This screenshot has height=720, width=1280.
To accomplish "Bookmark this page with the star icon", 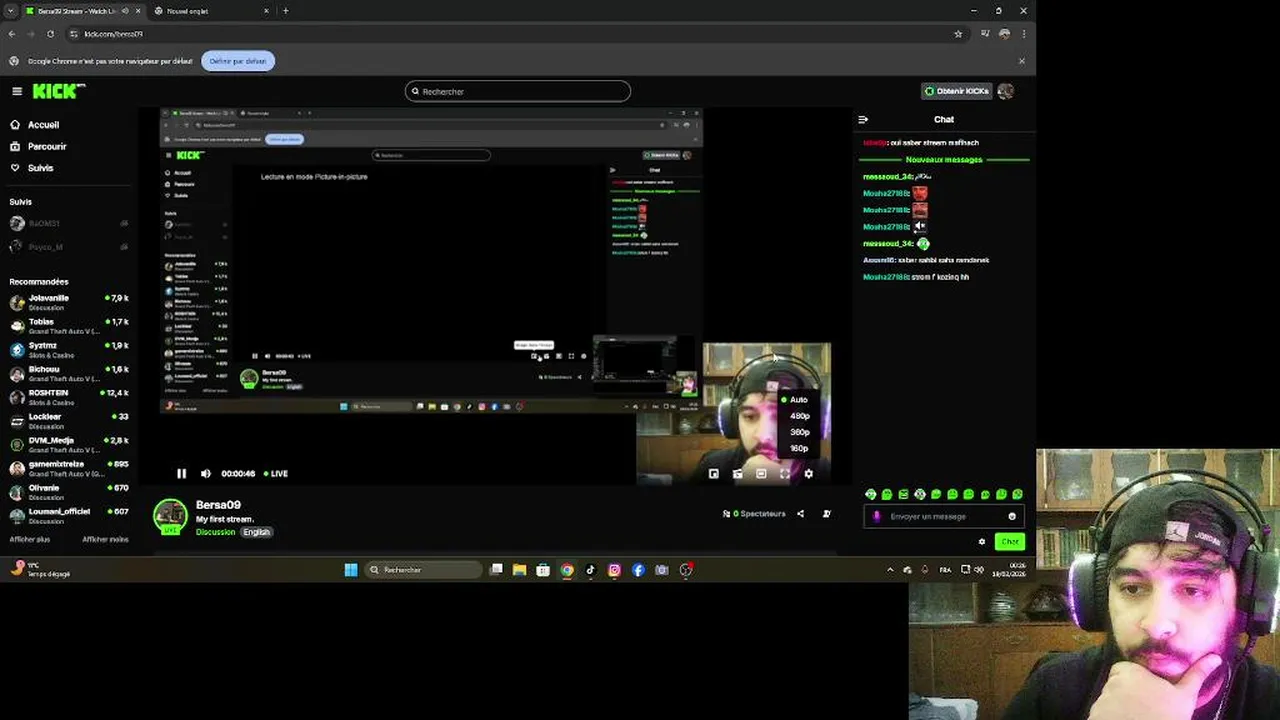I will pos(958,34).
